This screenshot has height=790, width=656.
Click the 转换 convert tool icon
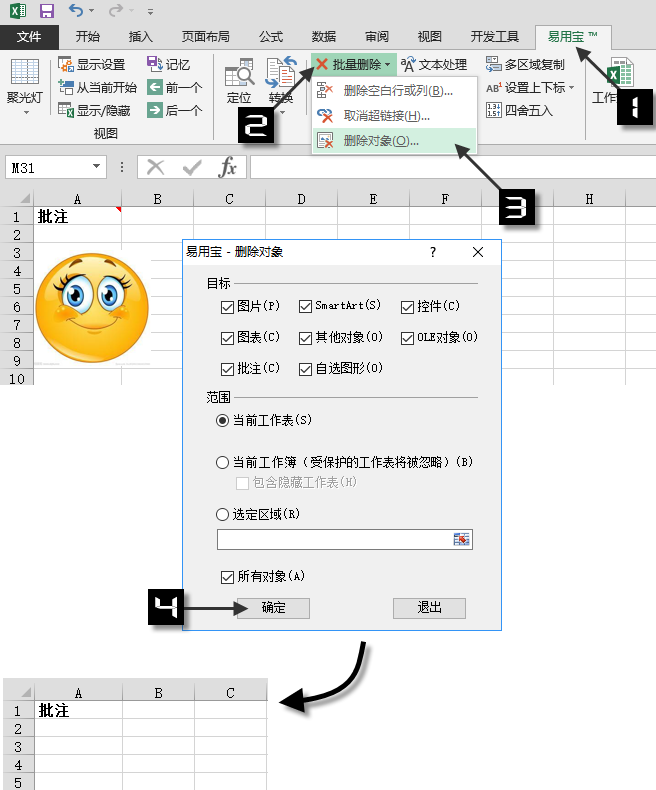click(281, 72)
